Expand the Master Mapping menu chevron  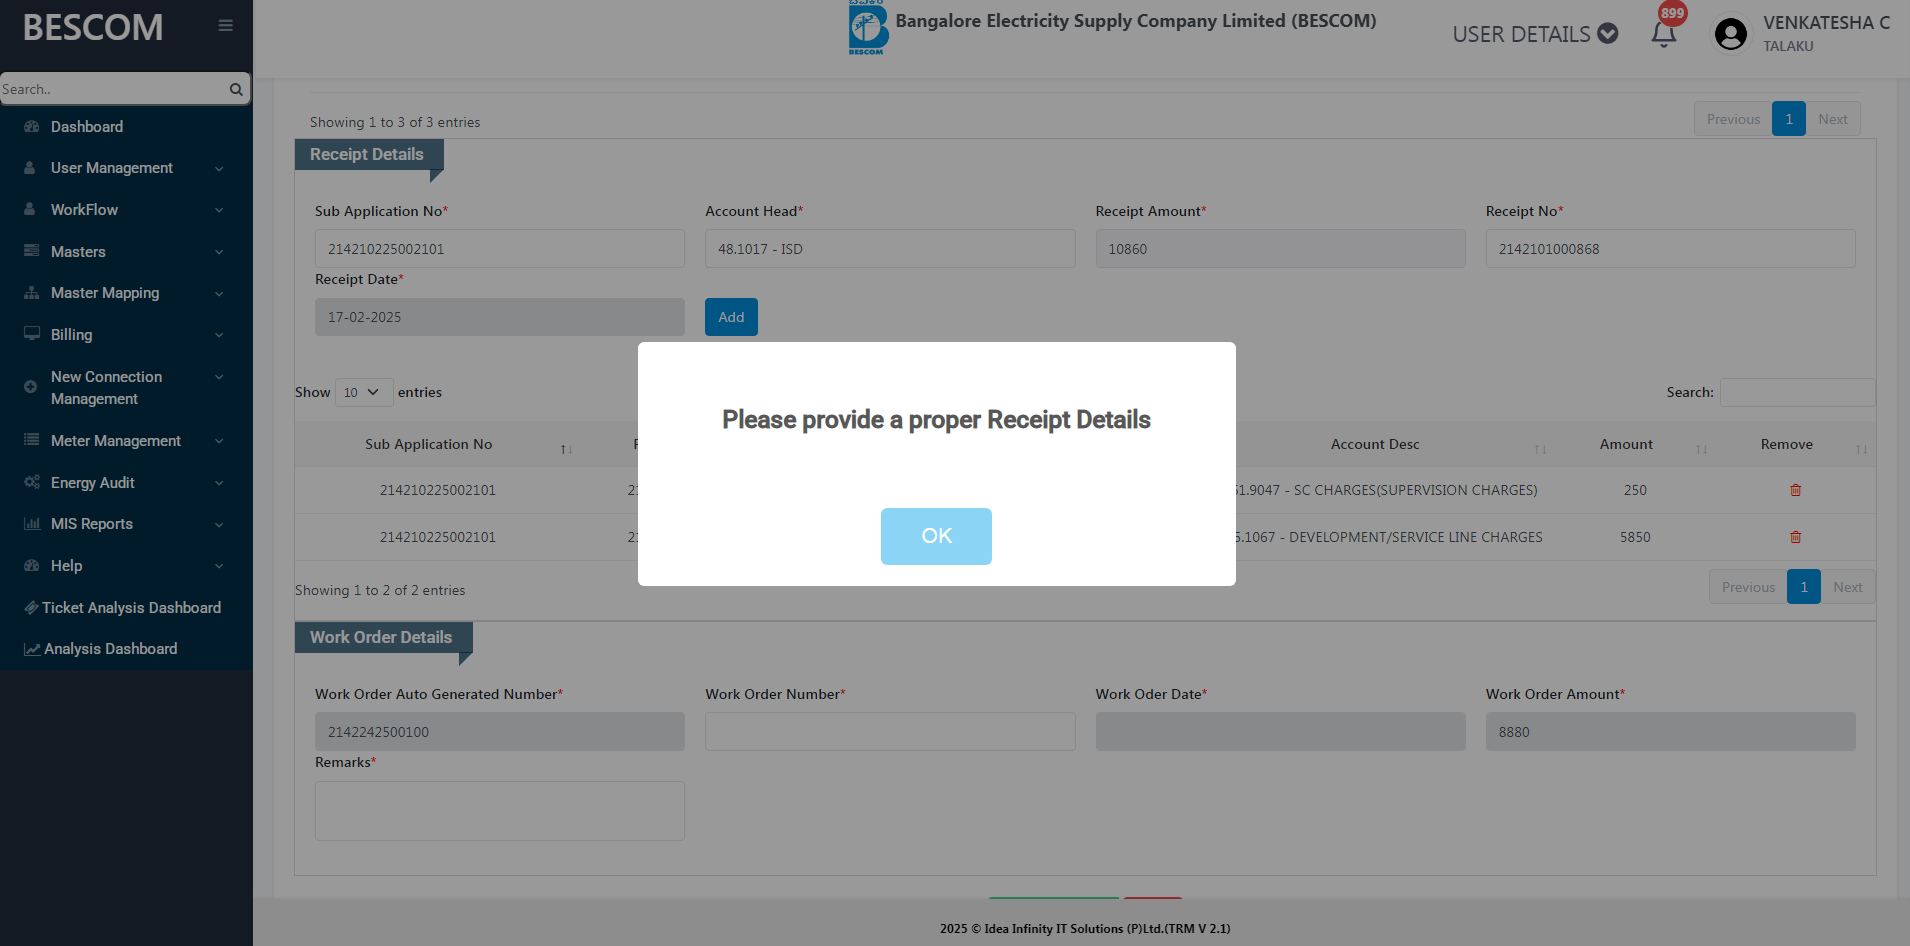pos(219,294)
